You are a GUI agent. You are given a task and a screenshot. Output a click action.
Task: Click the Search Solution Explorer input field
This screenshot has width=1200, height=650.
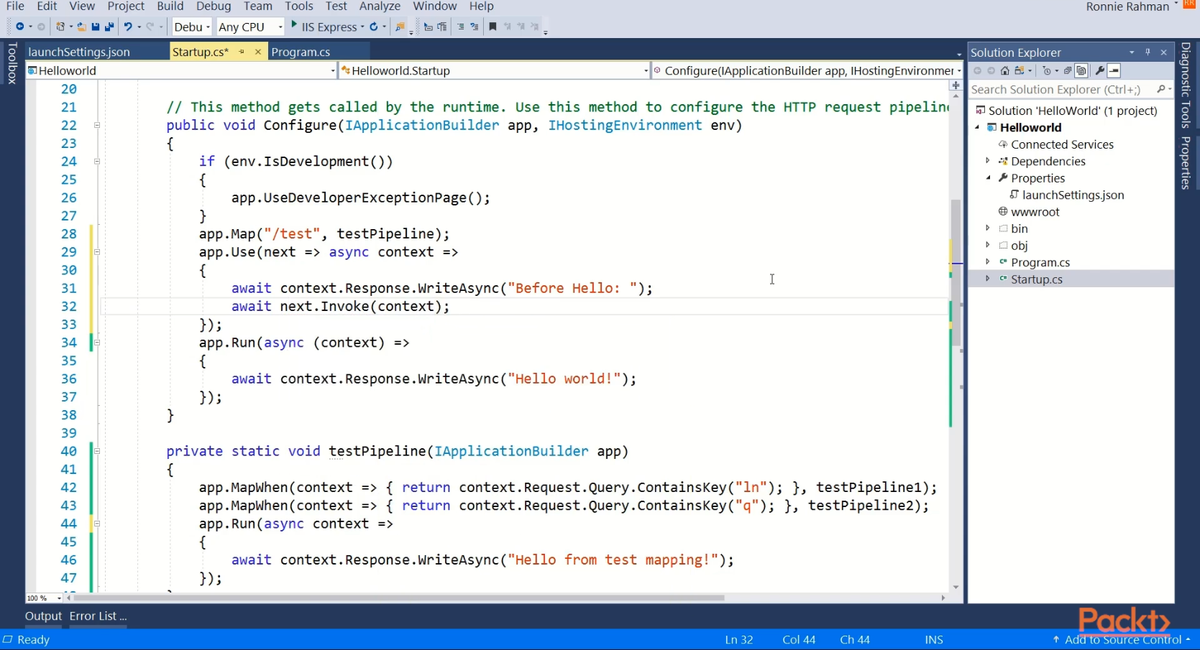(x=1061, y=89)
